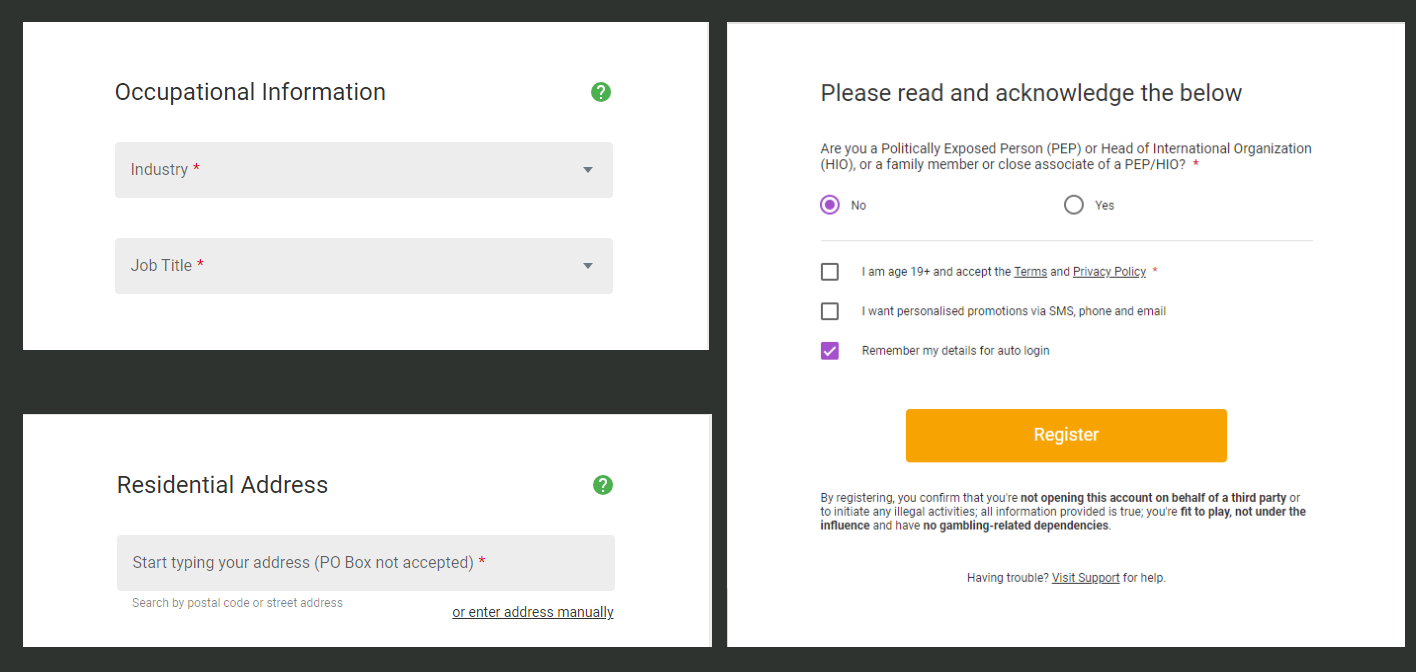Open help icon for Residential Address
Viewport: 1416px width, 672px height.
pyautogui.click(x=603, y=485)
